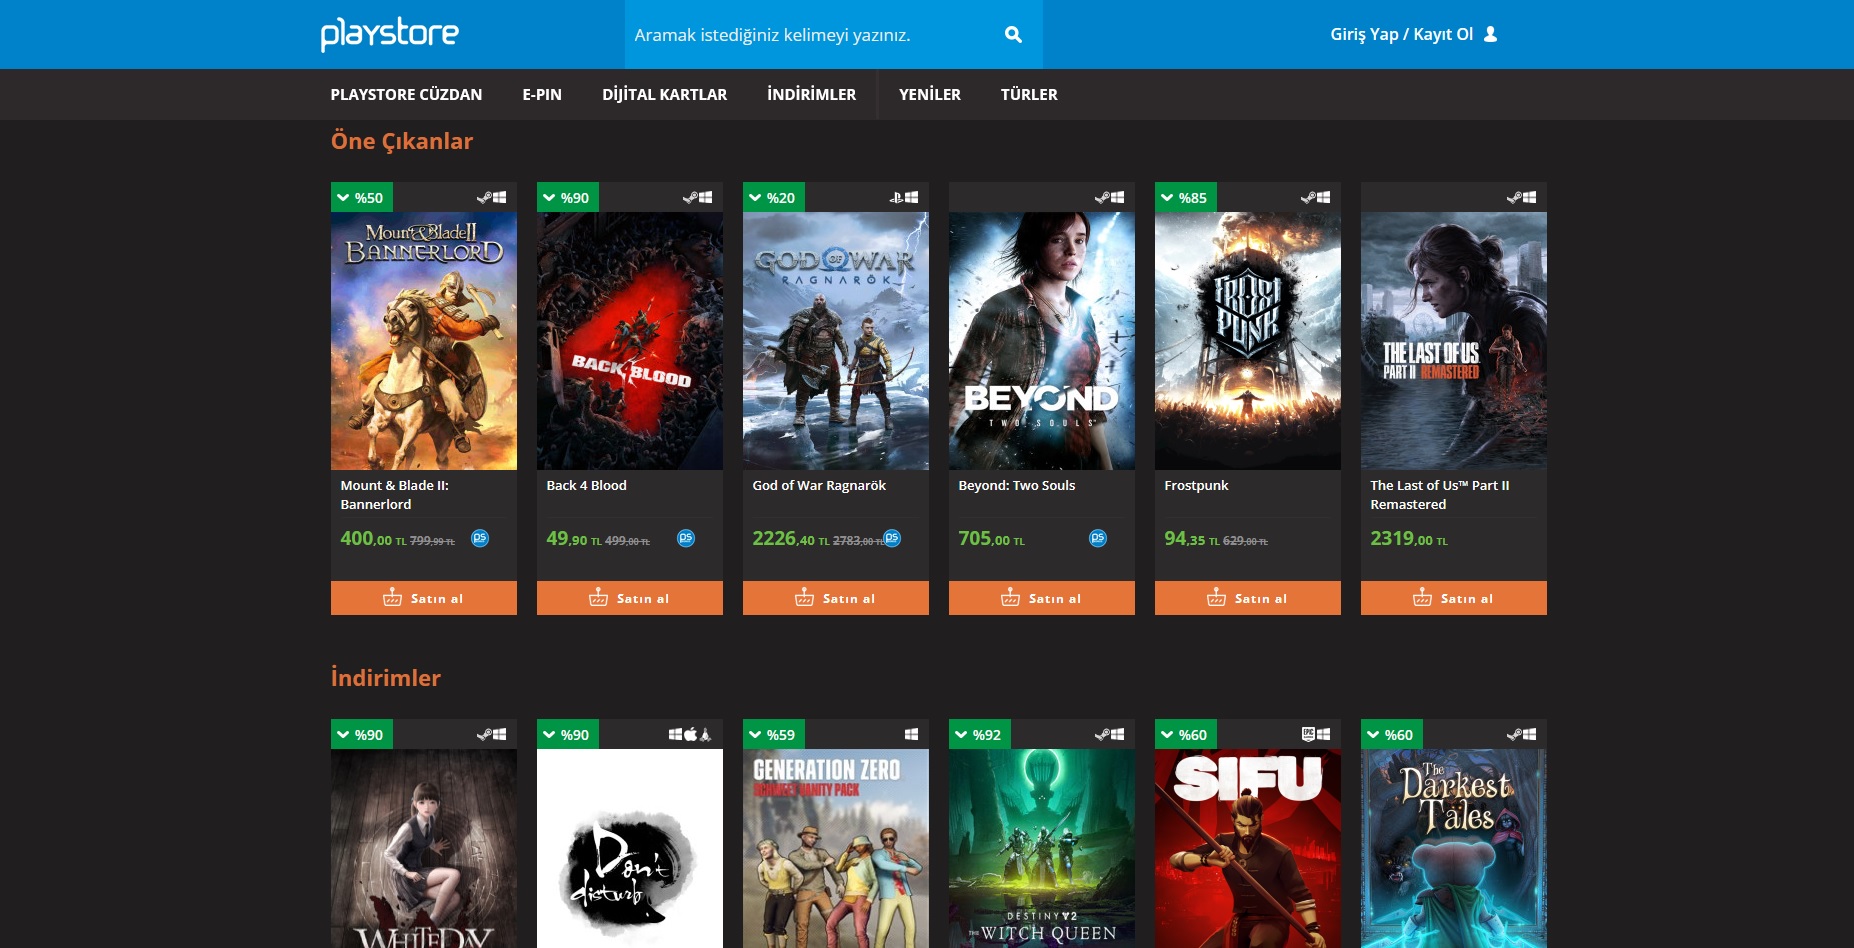This screenshot has height=948, width=1854.
Task: Open DİJİTAL KARTLAR menu item
Action: coord(665,95)
